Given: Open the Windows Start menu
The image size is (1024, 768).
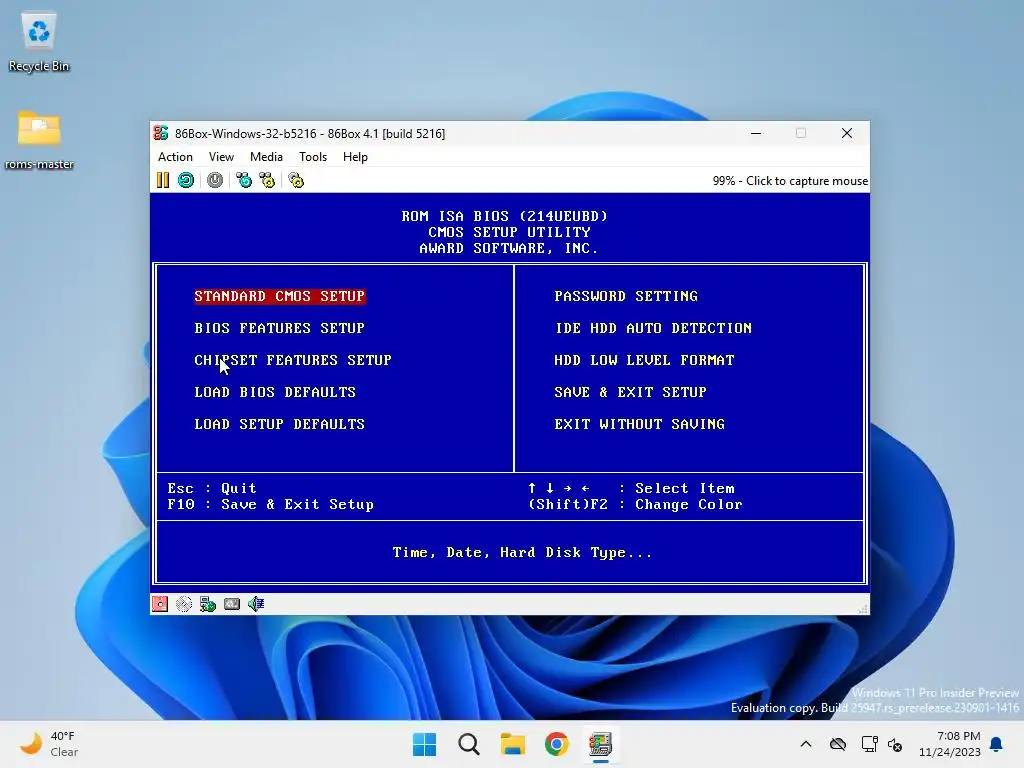Looking at the screenshot, I should click(x=424, y=744).
